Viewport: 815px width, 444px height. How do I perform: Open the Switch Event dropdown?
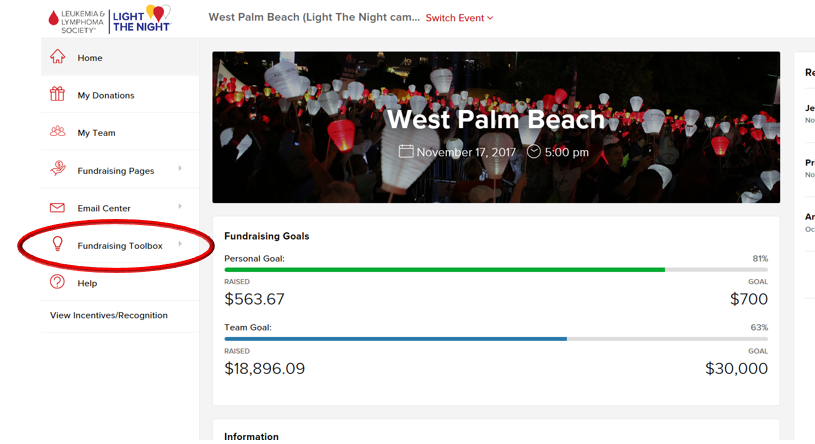(459, 18)
